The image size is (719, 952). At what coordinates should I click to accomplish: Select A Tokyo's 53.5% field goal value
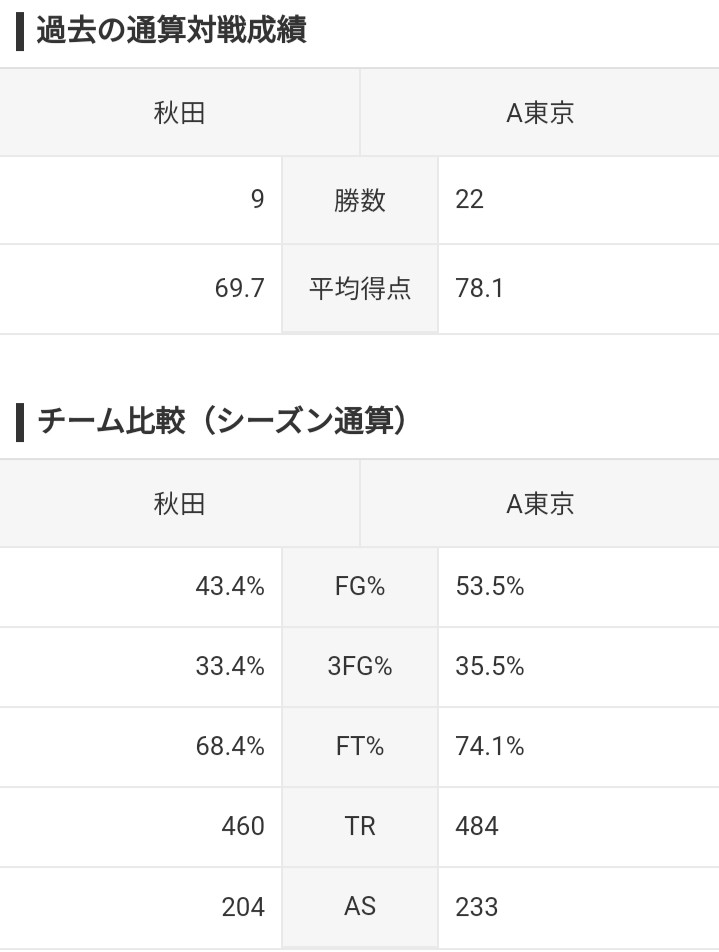(489, 586)
